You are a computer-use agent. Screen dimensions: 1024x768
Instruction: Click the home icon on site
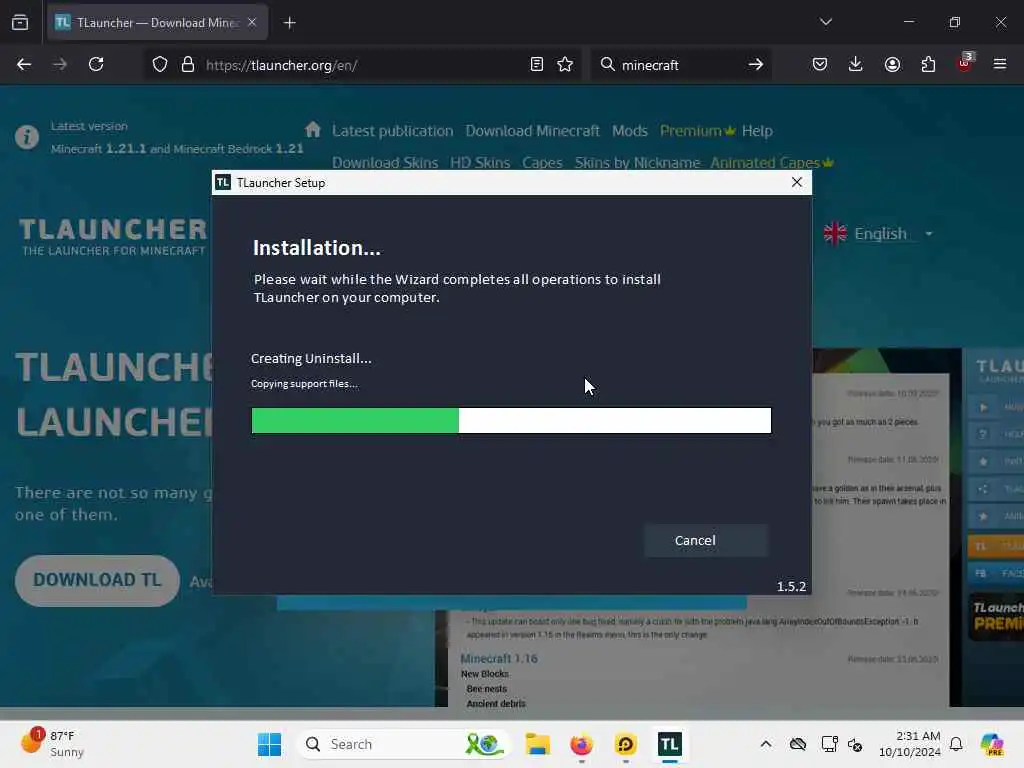pyautogui.click(x=313, y=129)
